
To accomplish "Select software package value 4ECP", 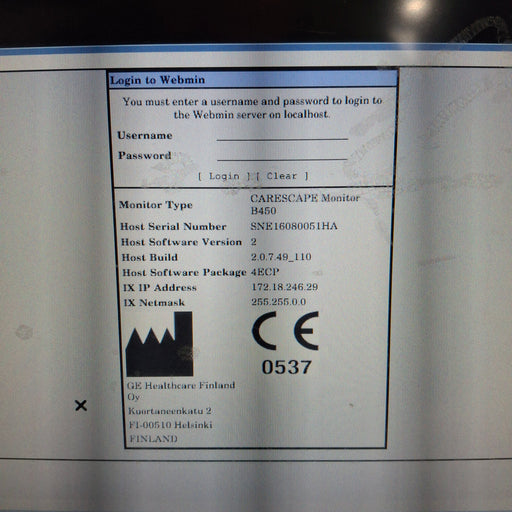I will click(265, 272).
